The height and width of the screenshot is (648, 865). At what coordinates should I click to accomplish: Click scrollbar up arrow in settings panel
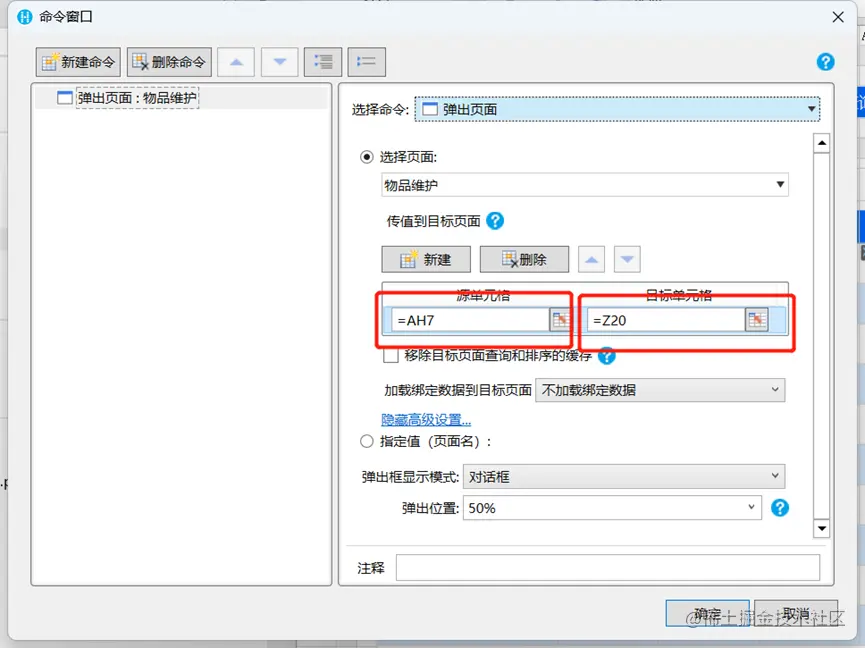[821, 143]
